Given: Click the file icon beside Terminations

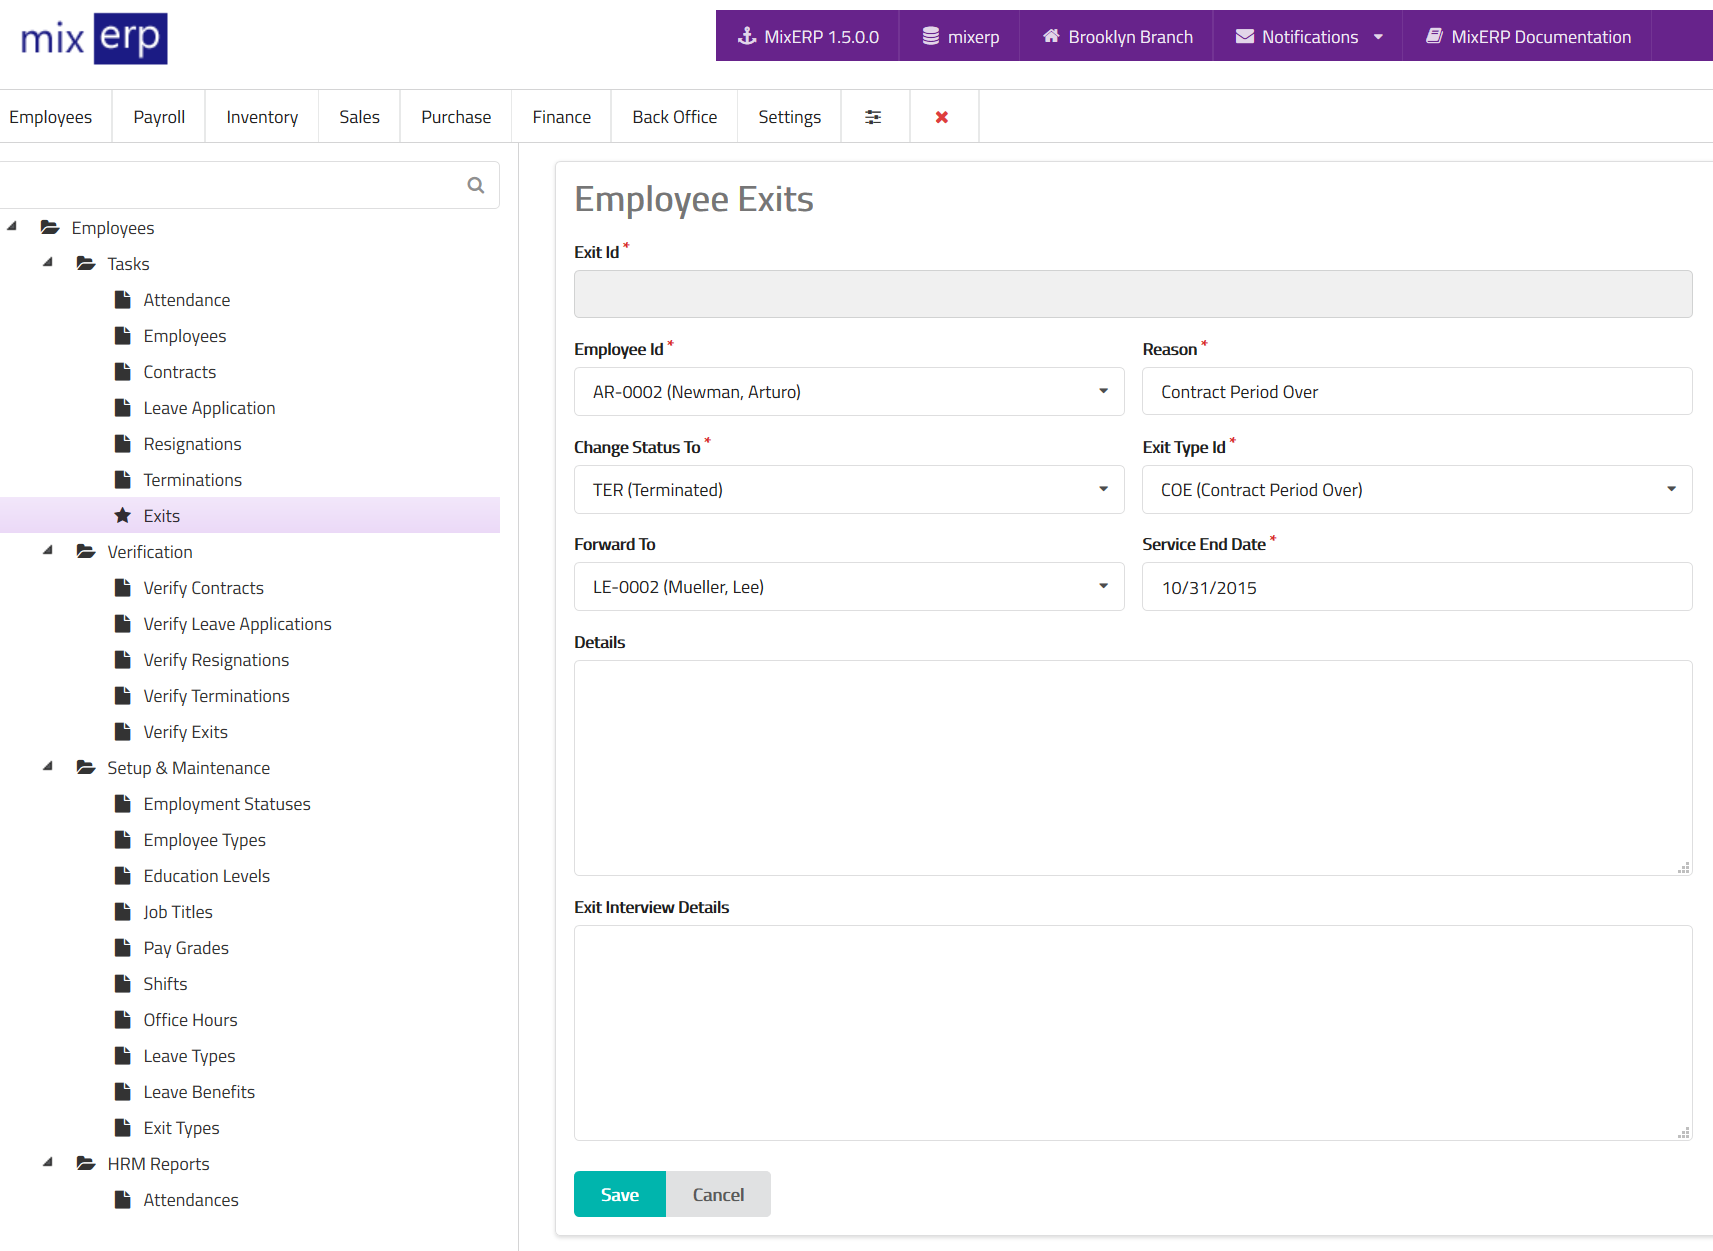Looking at the screenshot, I should [123, 479].
